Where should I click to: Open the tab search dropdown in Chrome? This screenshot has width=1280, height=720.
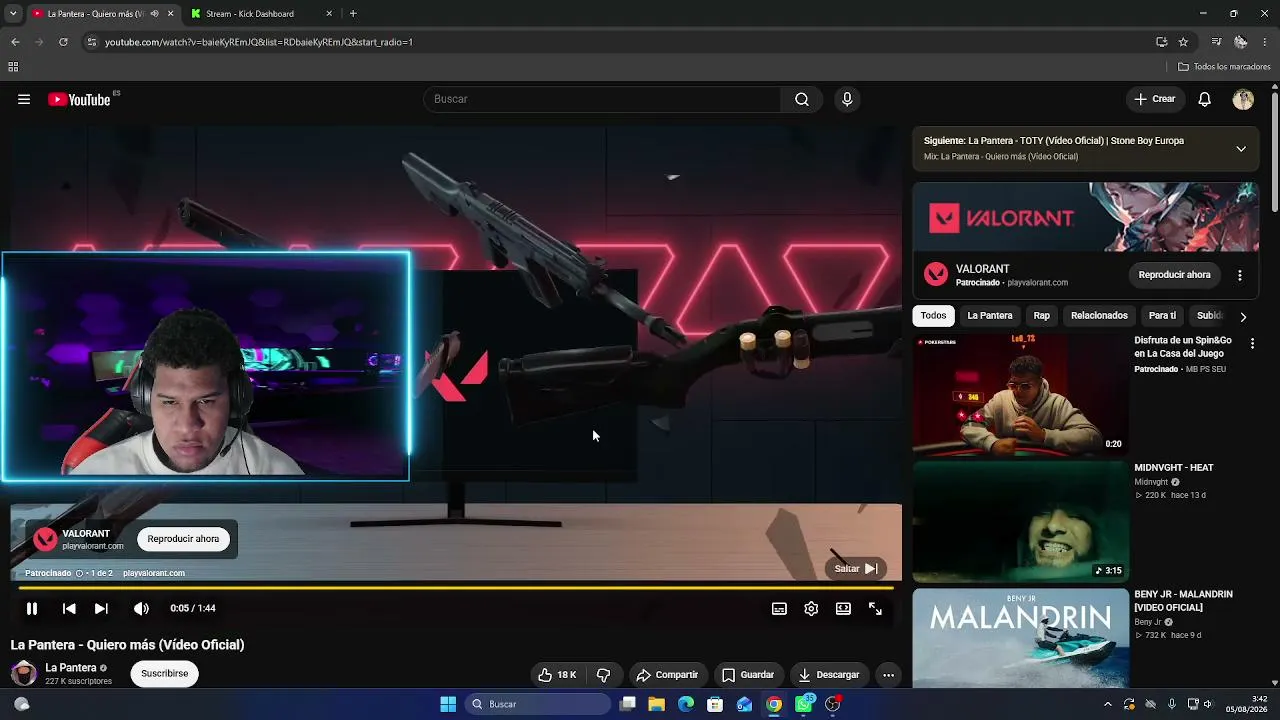[13, 14]
